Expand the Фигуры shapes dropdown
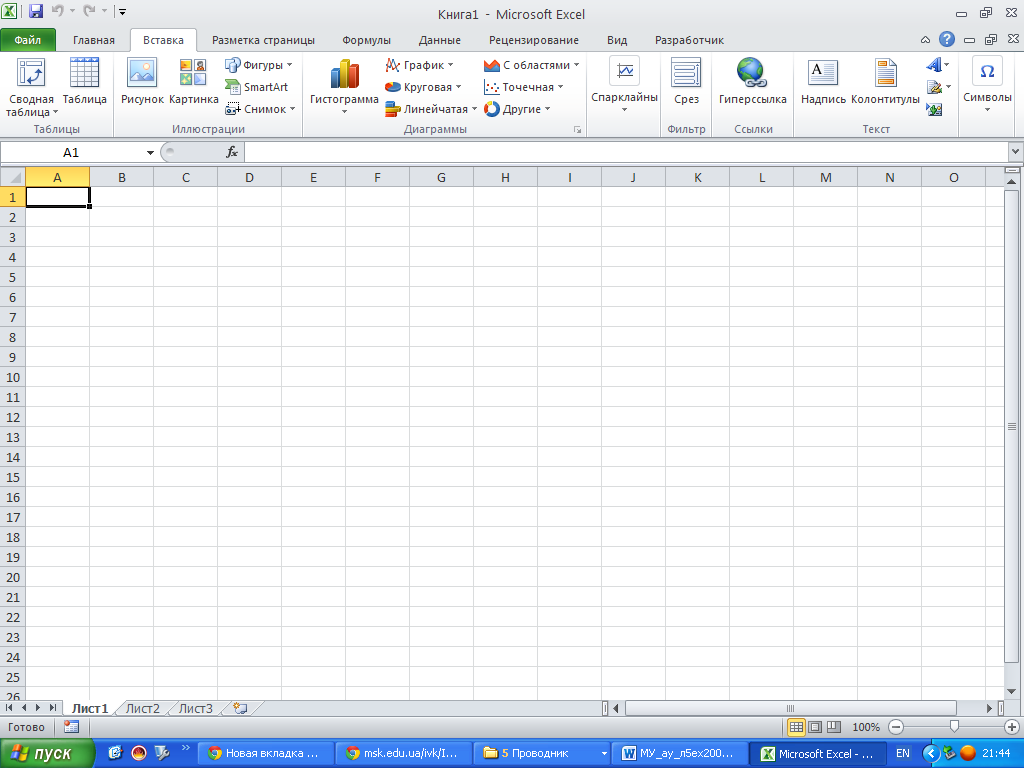Image resolution: width=1024 pixels, height=768 pixels. point(289,65)
